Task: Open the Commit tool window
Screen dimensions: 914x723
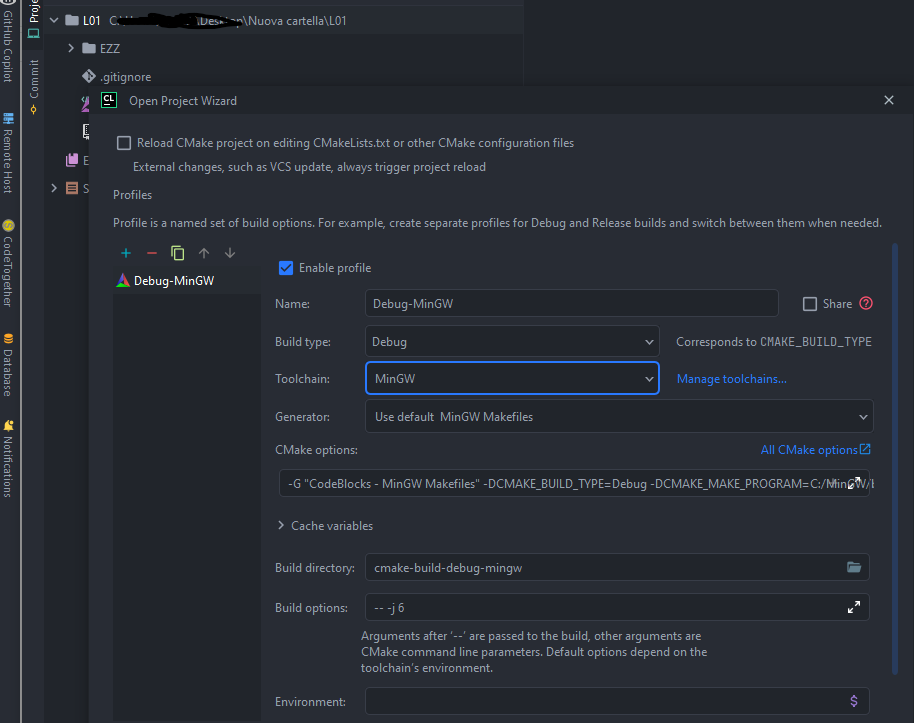Action: (x=34, y=86)
